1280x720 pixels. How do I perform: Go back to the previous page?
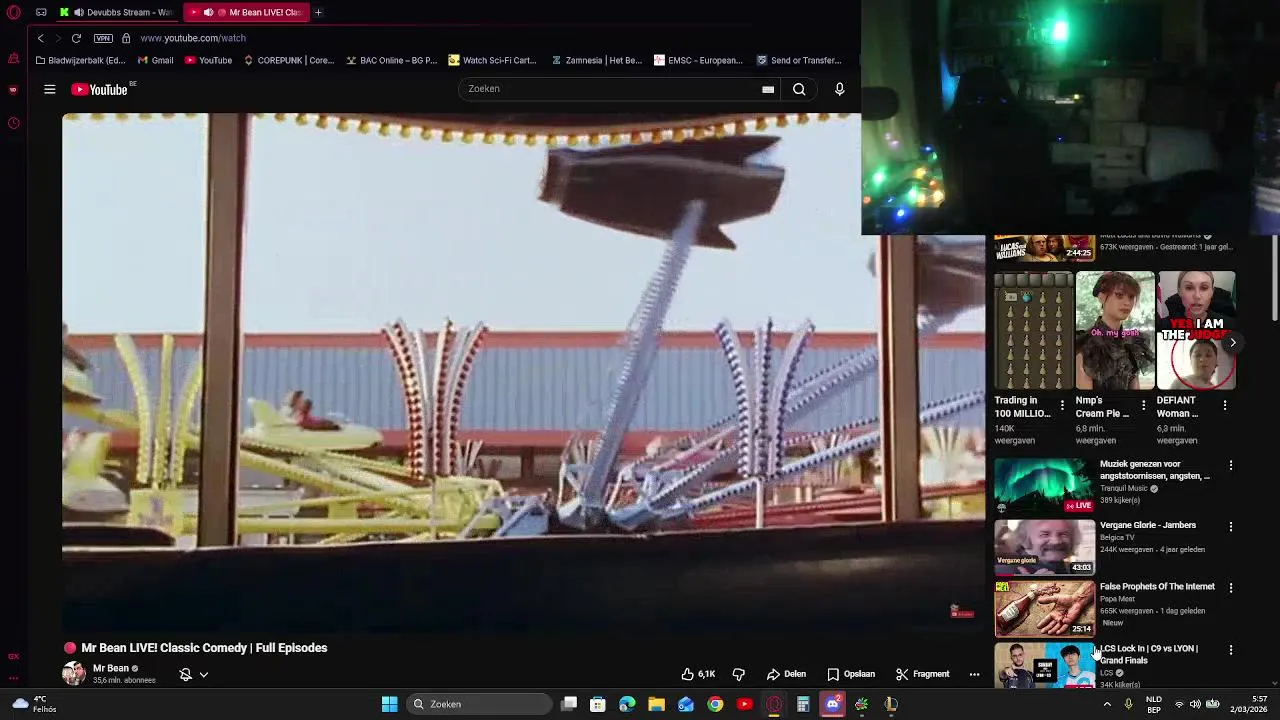(x=40, y=38)
